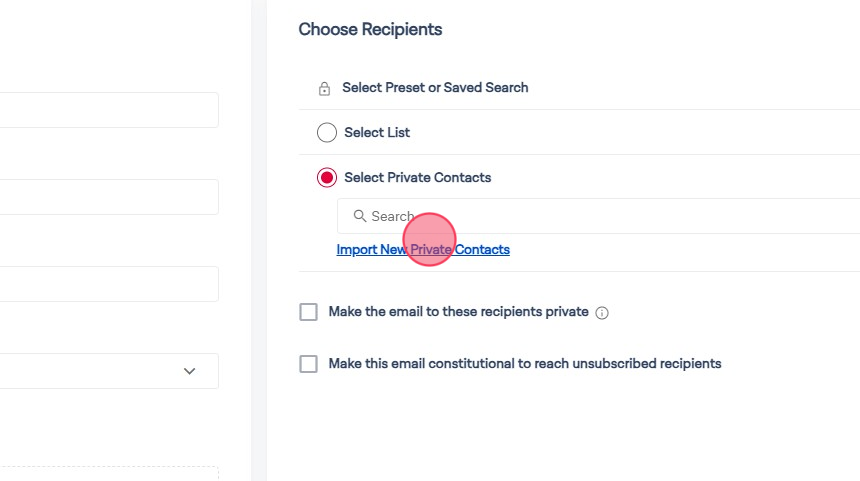
Task: Click the third empty field in left panel
Action: 108,284
